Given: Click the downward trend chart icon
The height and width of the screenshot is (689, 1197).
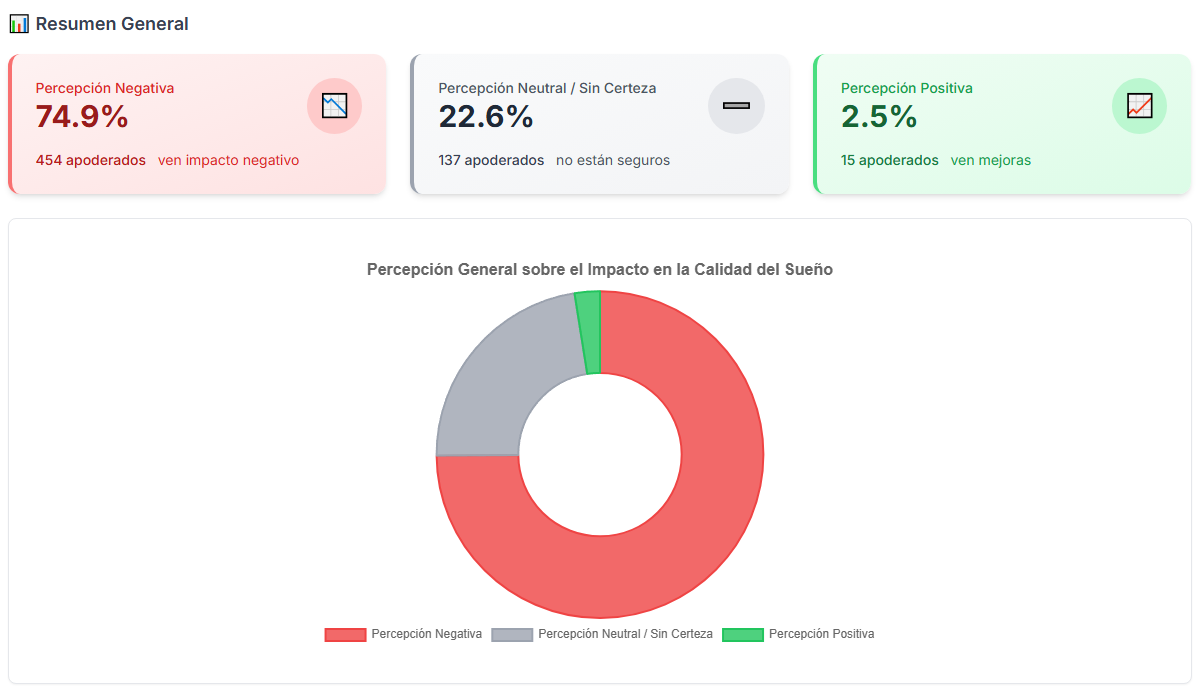Looking at the screenshot, I should click(334, 106).
